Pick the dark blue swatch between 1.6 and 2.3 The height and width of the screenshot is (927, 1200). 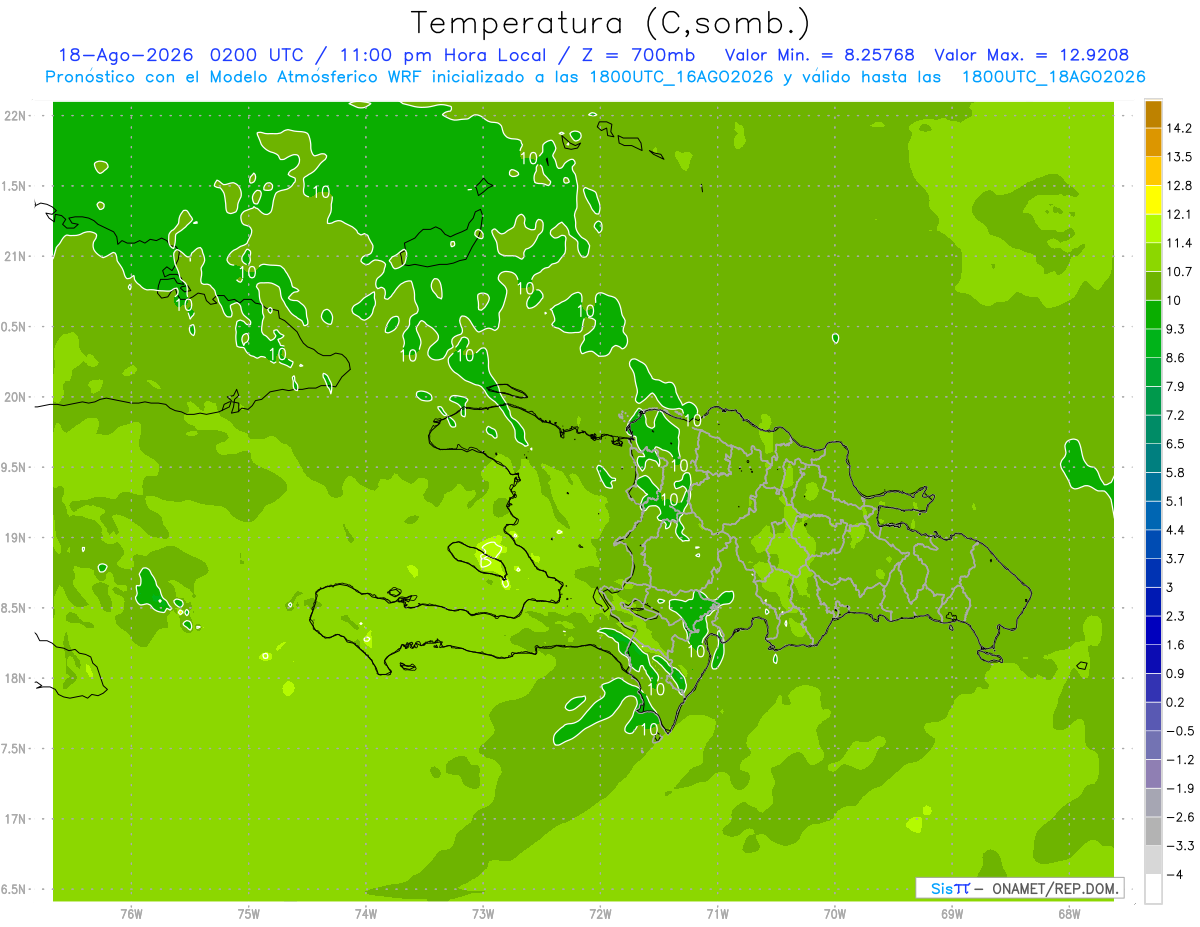click(x=1153, y=630)
